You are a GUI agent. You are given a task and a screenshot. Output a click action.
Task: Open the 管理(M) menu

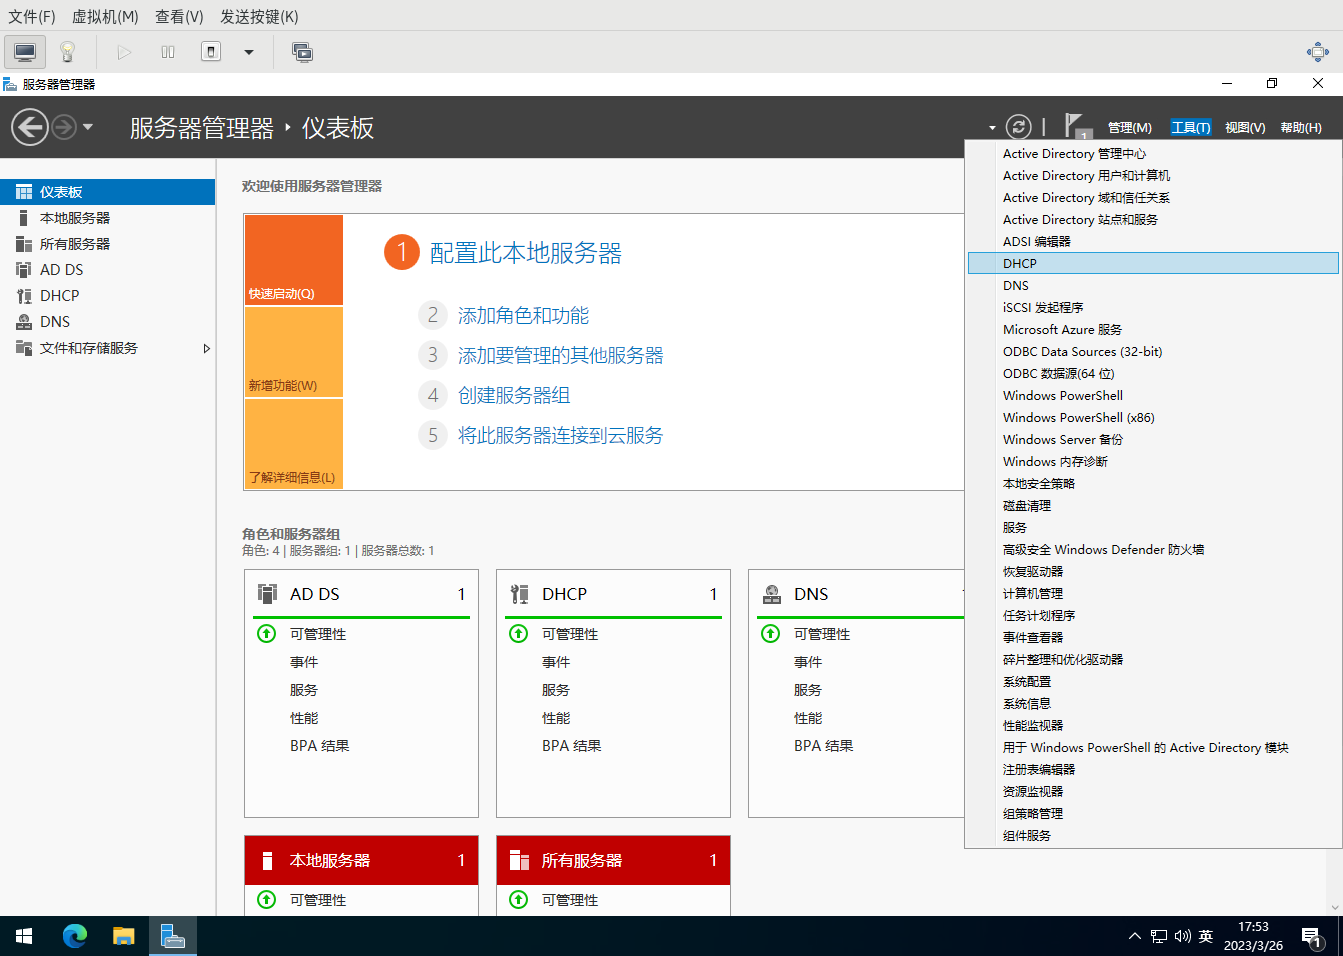pos(1130,127)
